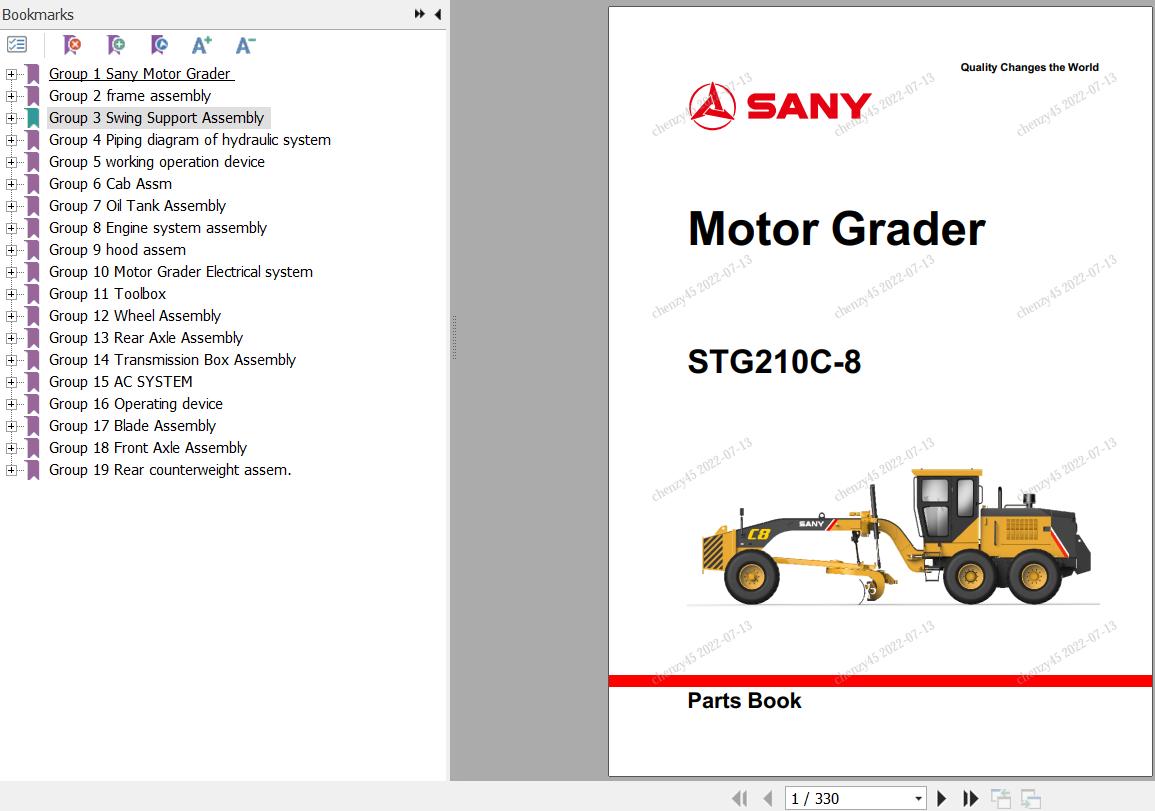Click the Quality Changes the World slogan
The width and height of the screenshot is (1155, 811).
tap(1029, 67)
